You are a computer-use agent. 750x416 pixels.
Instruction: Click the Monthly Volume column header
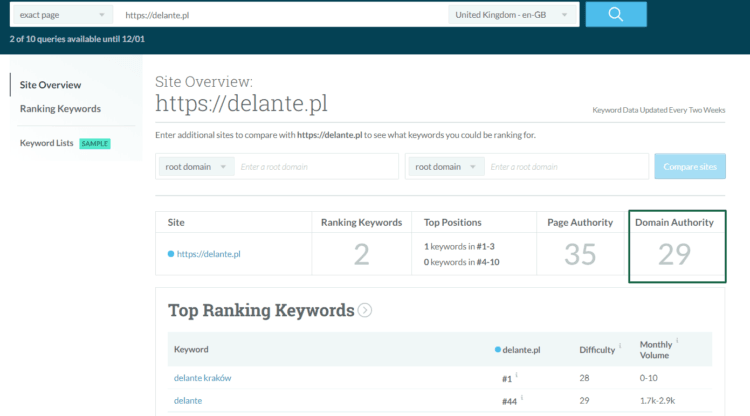pyautogui.click(x=656, y=350)
